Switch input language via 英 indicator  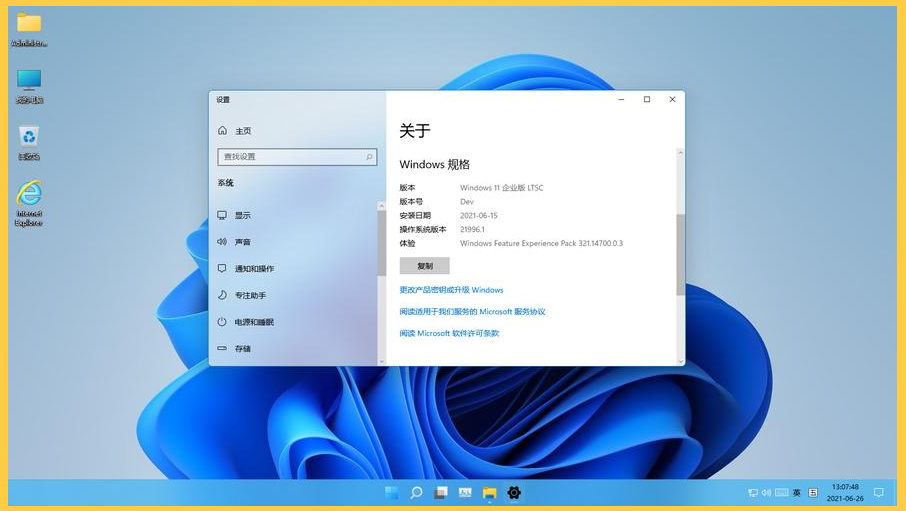coord(797,493)
